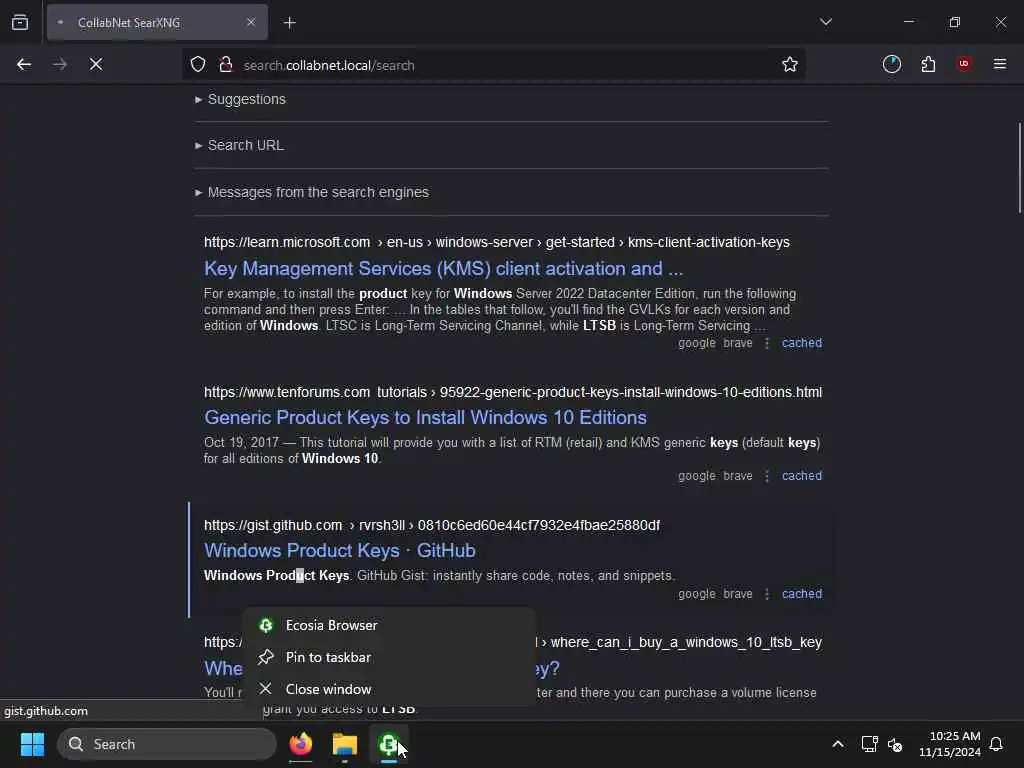1024x768 pixels.
Task: List all tabs dropdown arrow
Action: coord(825,22)
